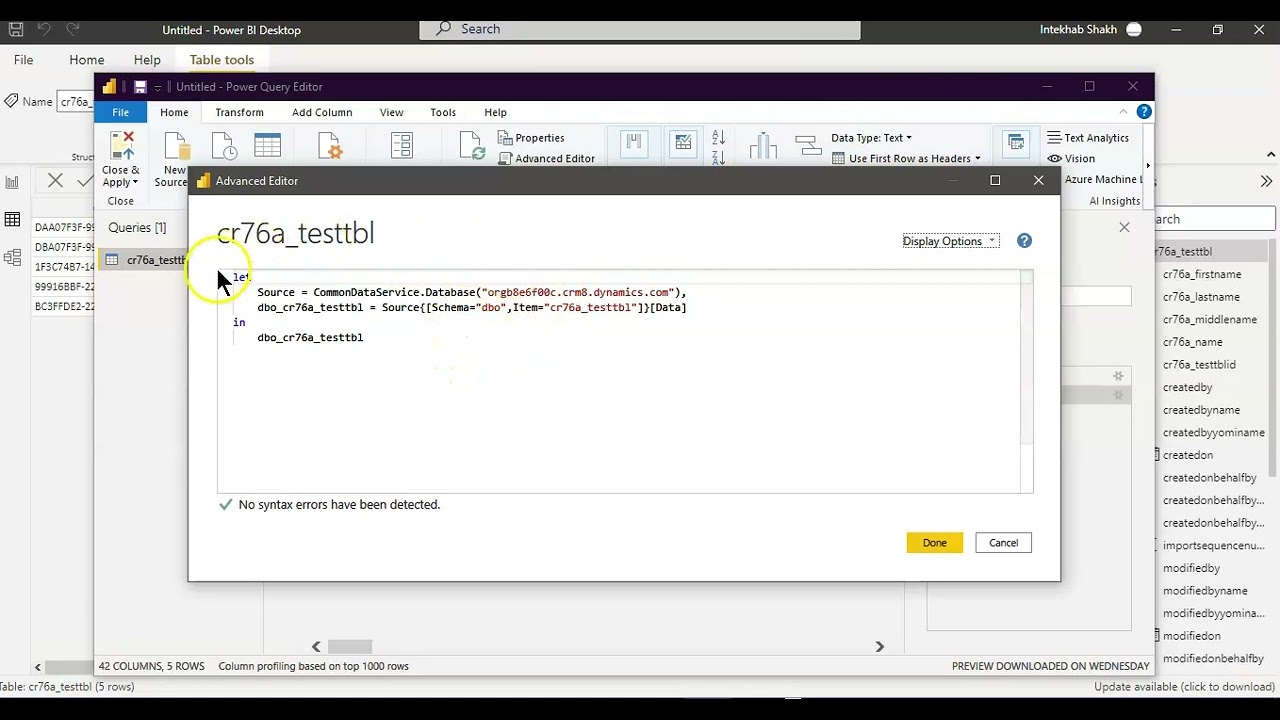Click the Group By icon
This screenshot has height=720, width=1280.
tap(809, 146)
